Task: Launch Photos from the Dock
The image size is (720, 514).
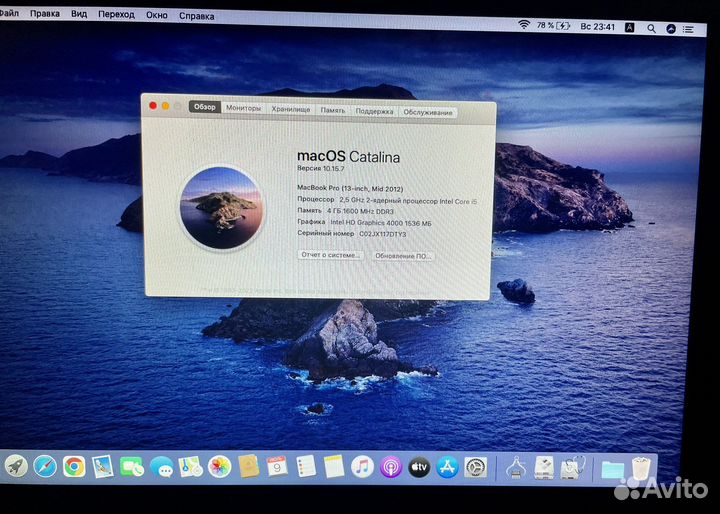Action: coord(219,467)
